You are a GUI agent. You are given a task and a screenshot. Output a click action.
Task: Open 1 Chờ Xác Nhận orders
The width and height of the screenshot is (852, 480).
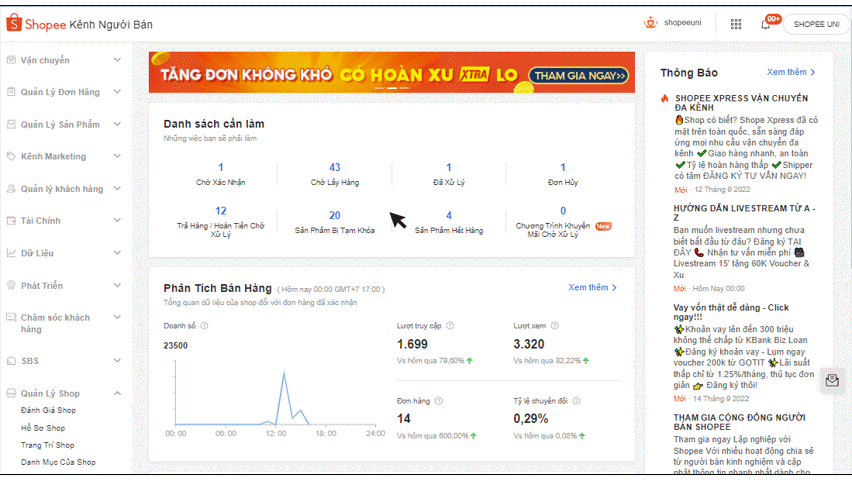pos(221,174)
